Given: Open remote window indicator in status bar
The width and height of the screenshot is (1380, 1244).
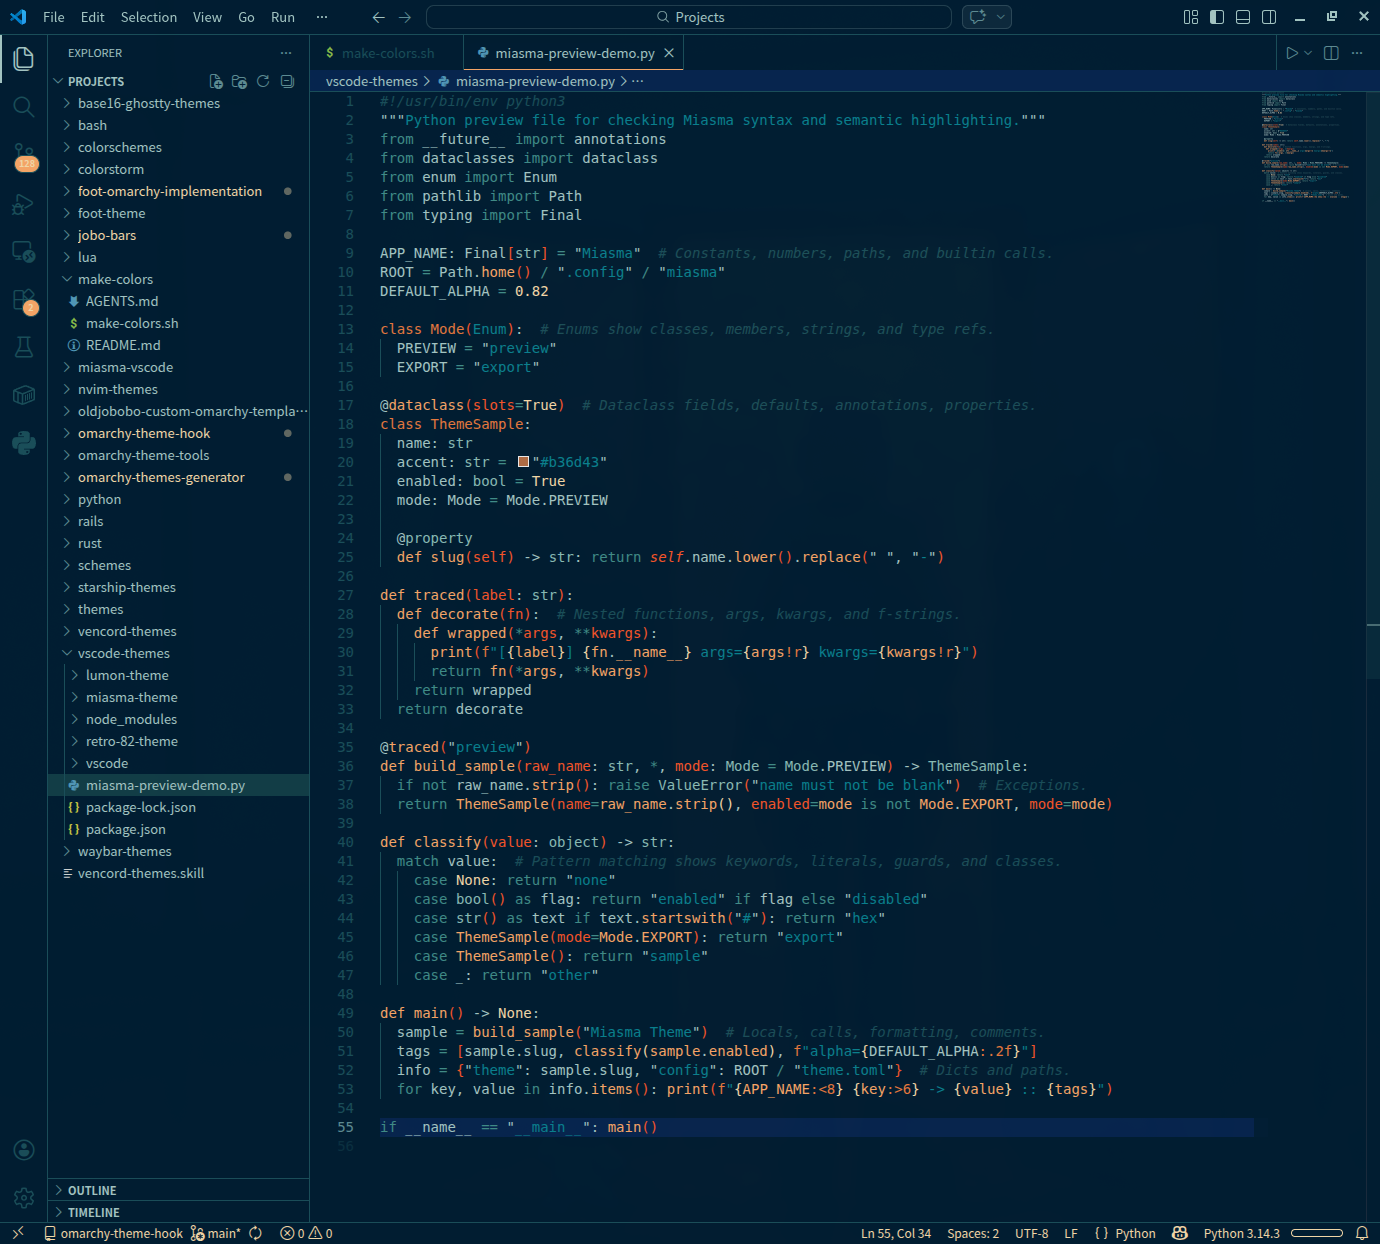Looking at the screenshot, I should point(18,1233).
